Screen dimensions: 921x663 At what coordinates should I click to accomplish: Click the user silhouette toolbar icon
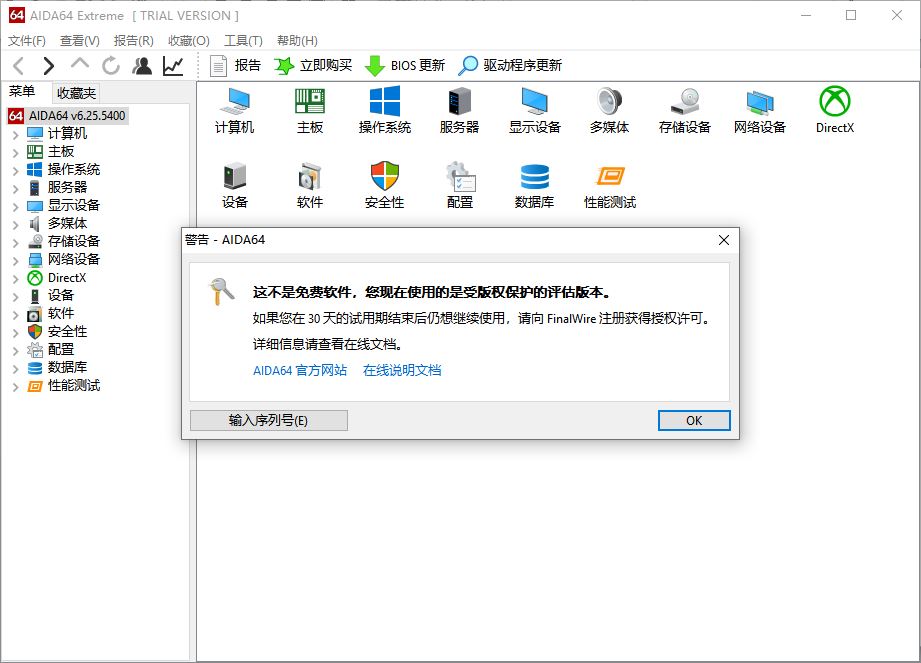click(142, 66)
